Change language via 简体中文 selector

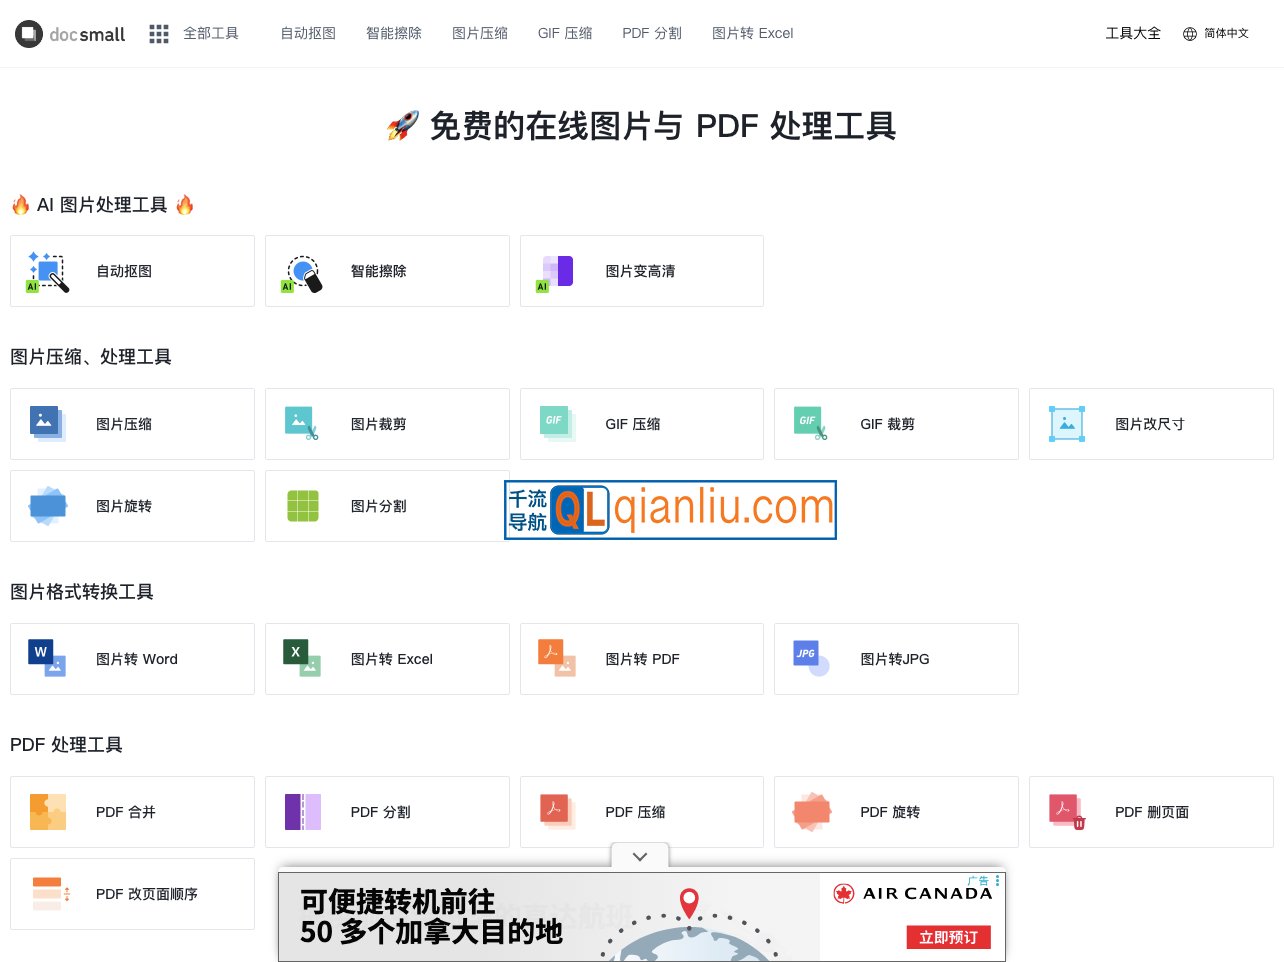[x=1216, y=34]
